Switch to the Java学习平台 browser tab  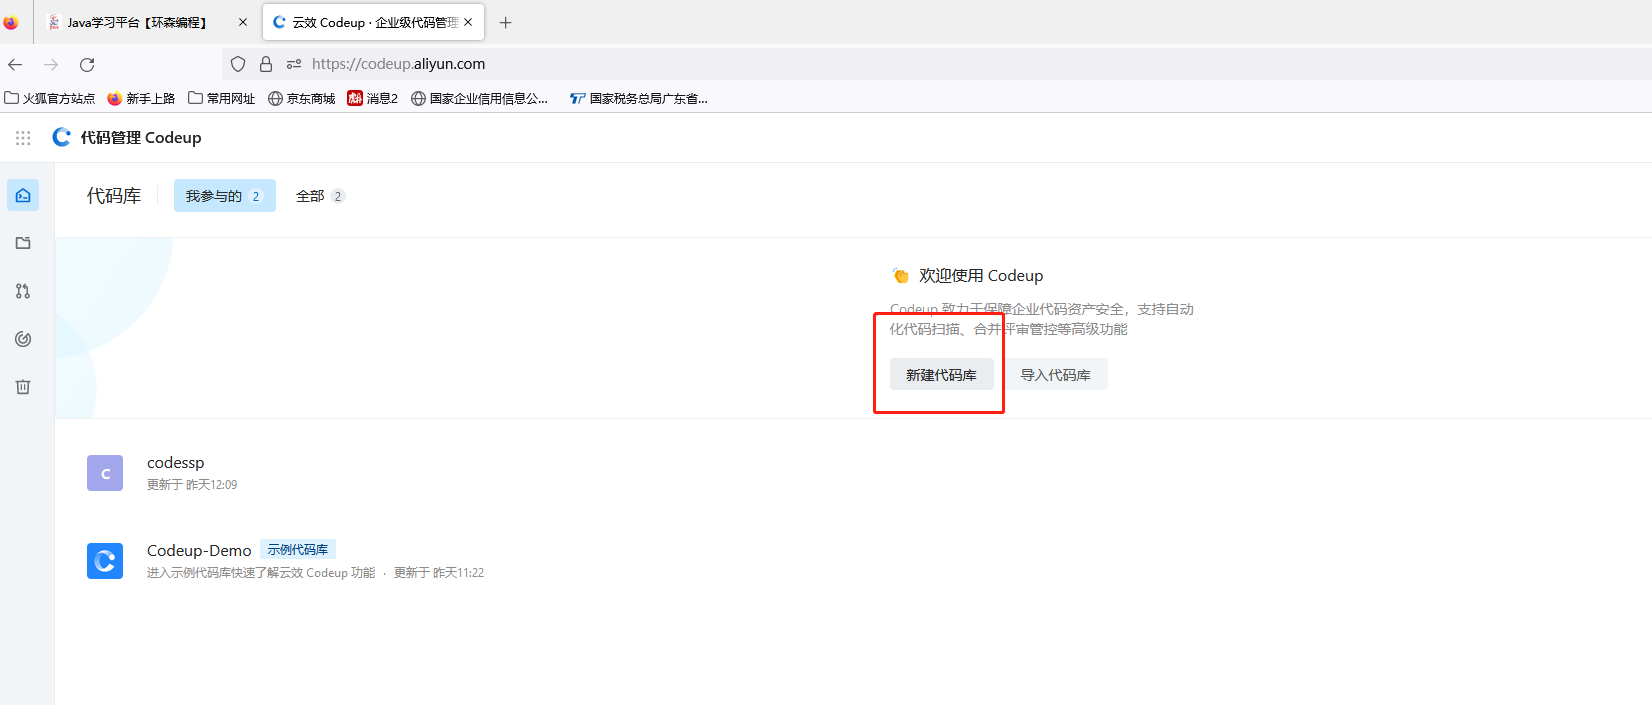[x=146, y=22]
